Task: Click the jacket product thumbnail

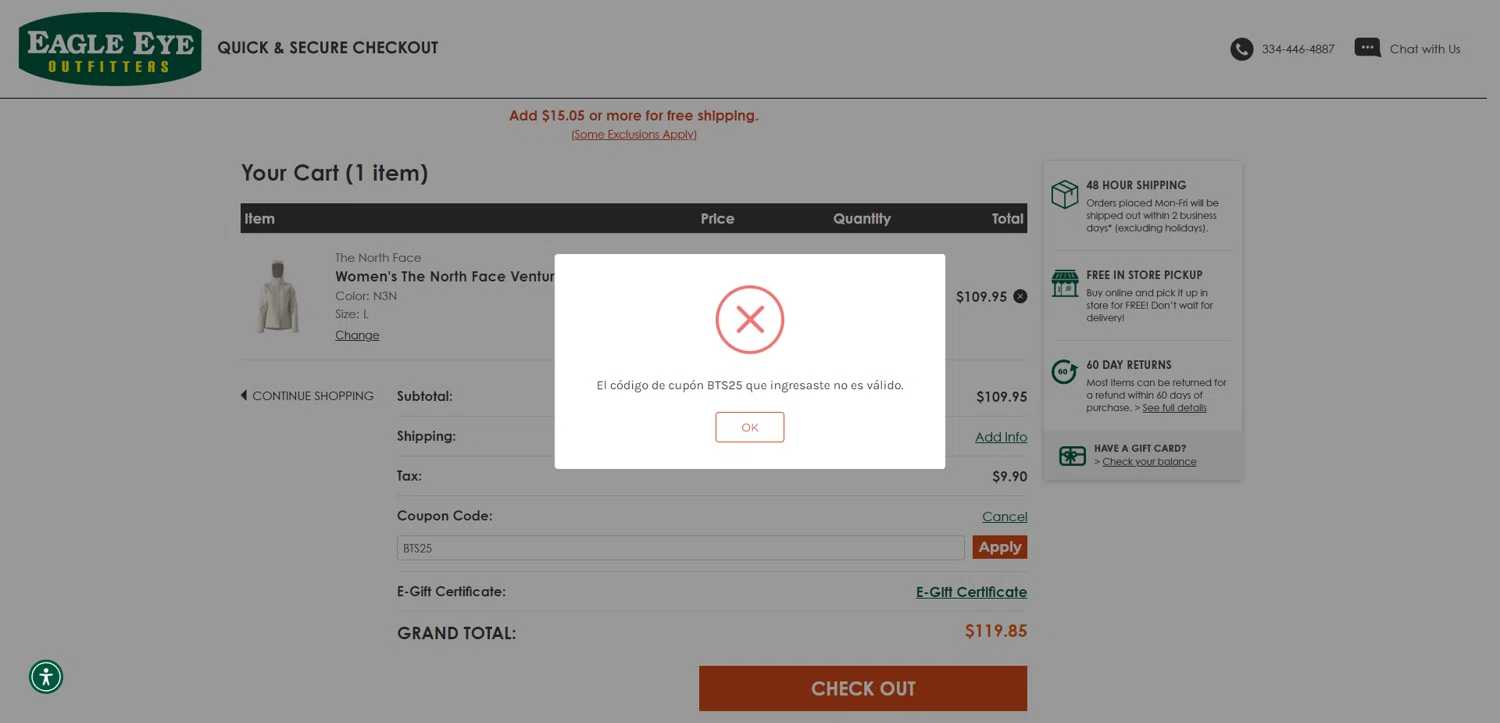Action: click(278, 296)
